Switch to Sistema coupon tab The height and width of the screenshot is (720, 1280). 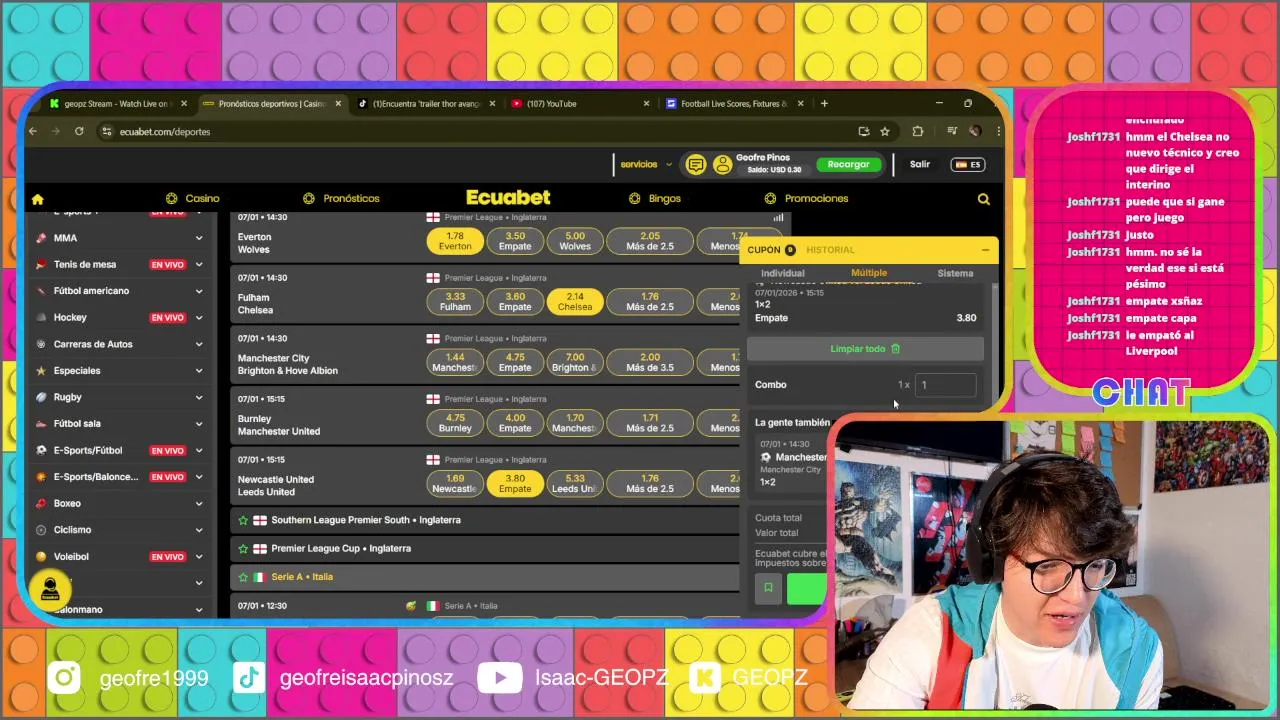pyautogui.click(x=955, y=273)
